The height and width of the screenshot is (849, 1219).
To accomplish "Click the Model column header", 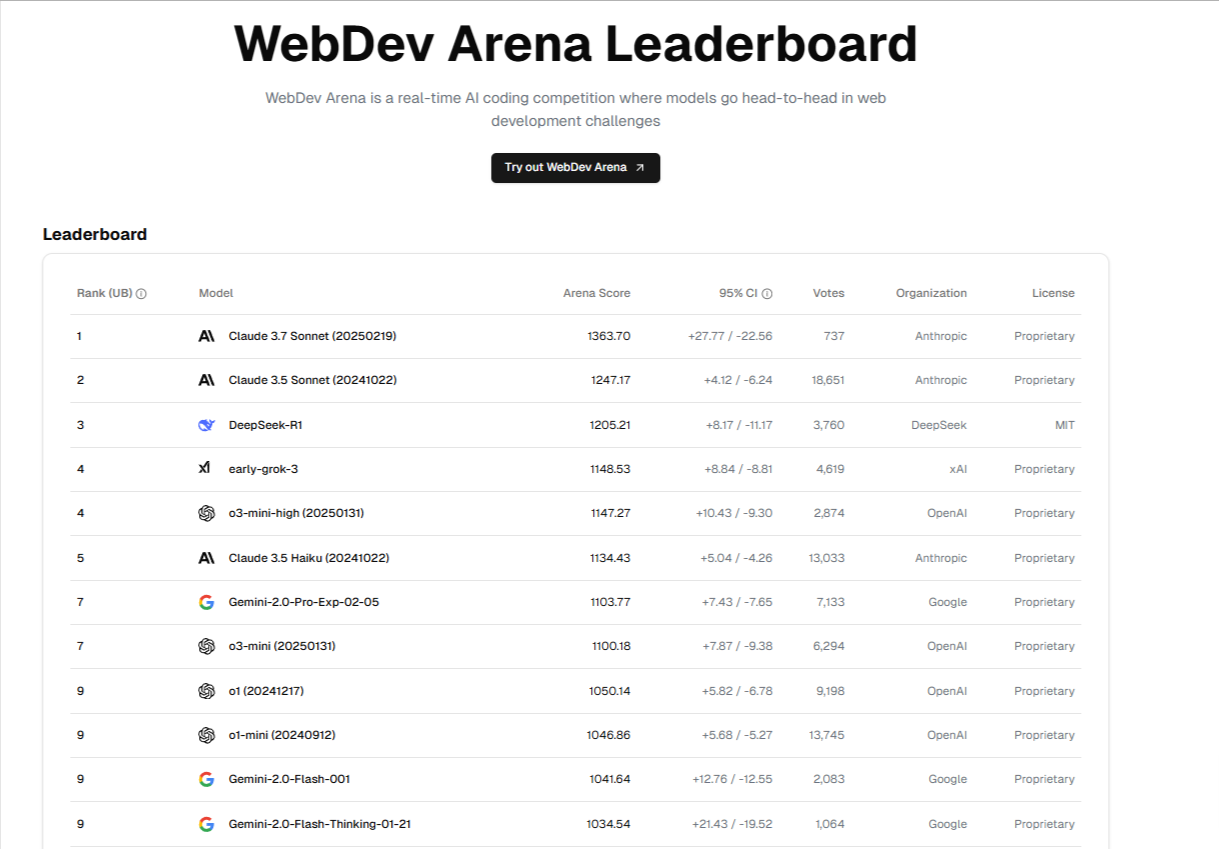I will [216, 294].
